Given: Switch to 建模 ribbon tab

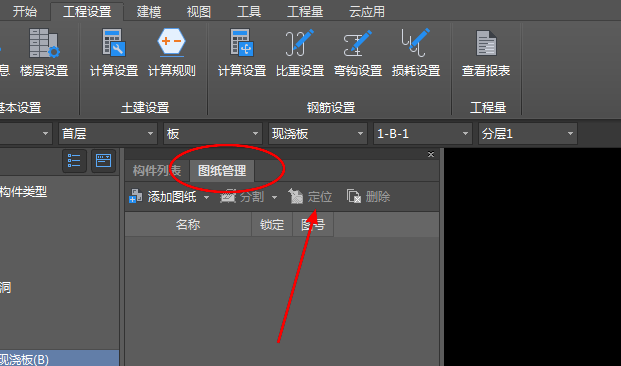Looking at the screenshot, I should pos(149,11).
